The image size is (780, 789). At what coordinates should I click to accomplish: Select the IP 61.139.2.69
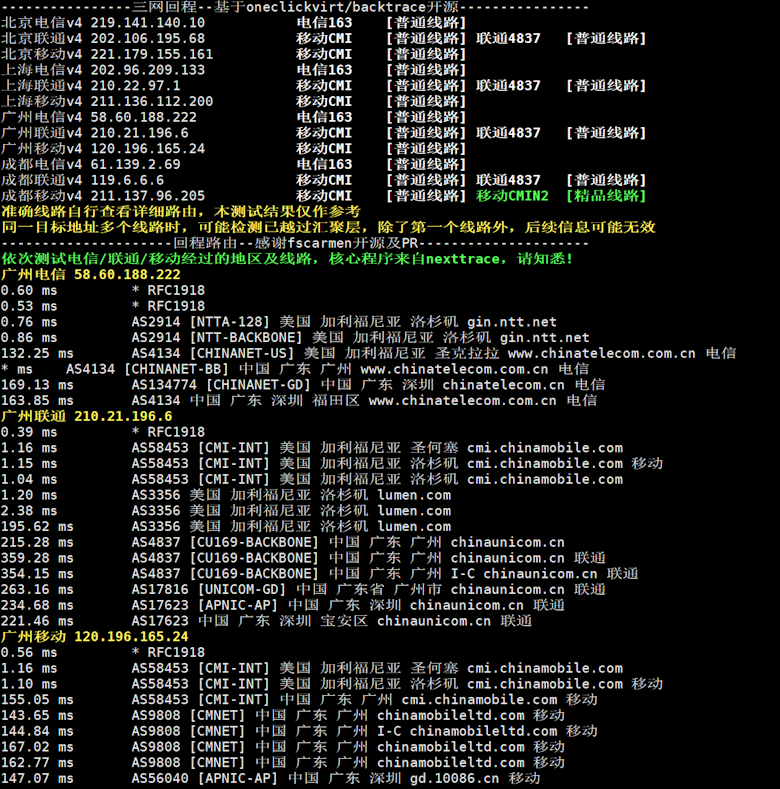tap(135, 165)
